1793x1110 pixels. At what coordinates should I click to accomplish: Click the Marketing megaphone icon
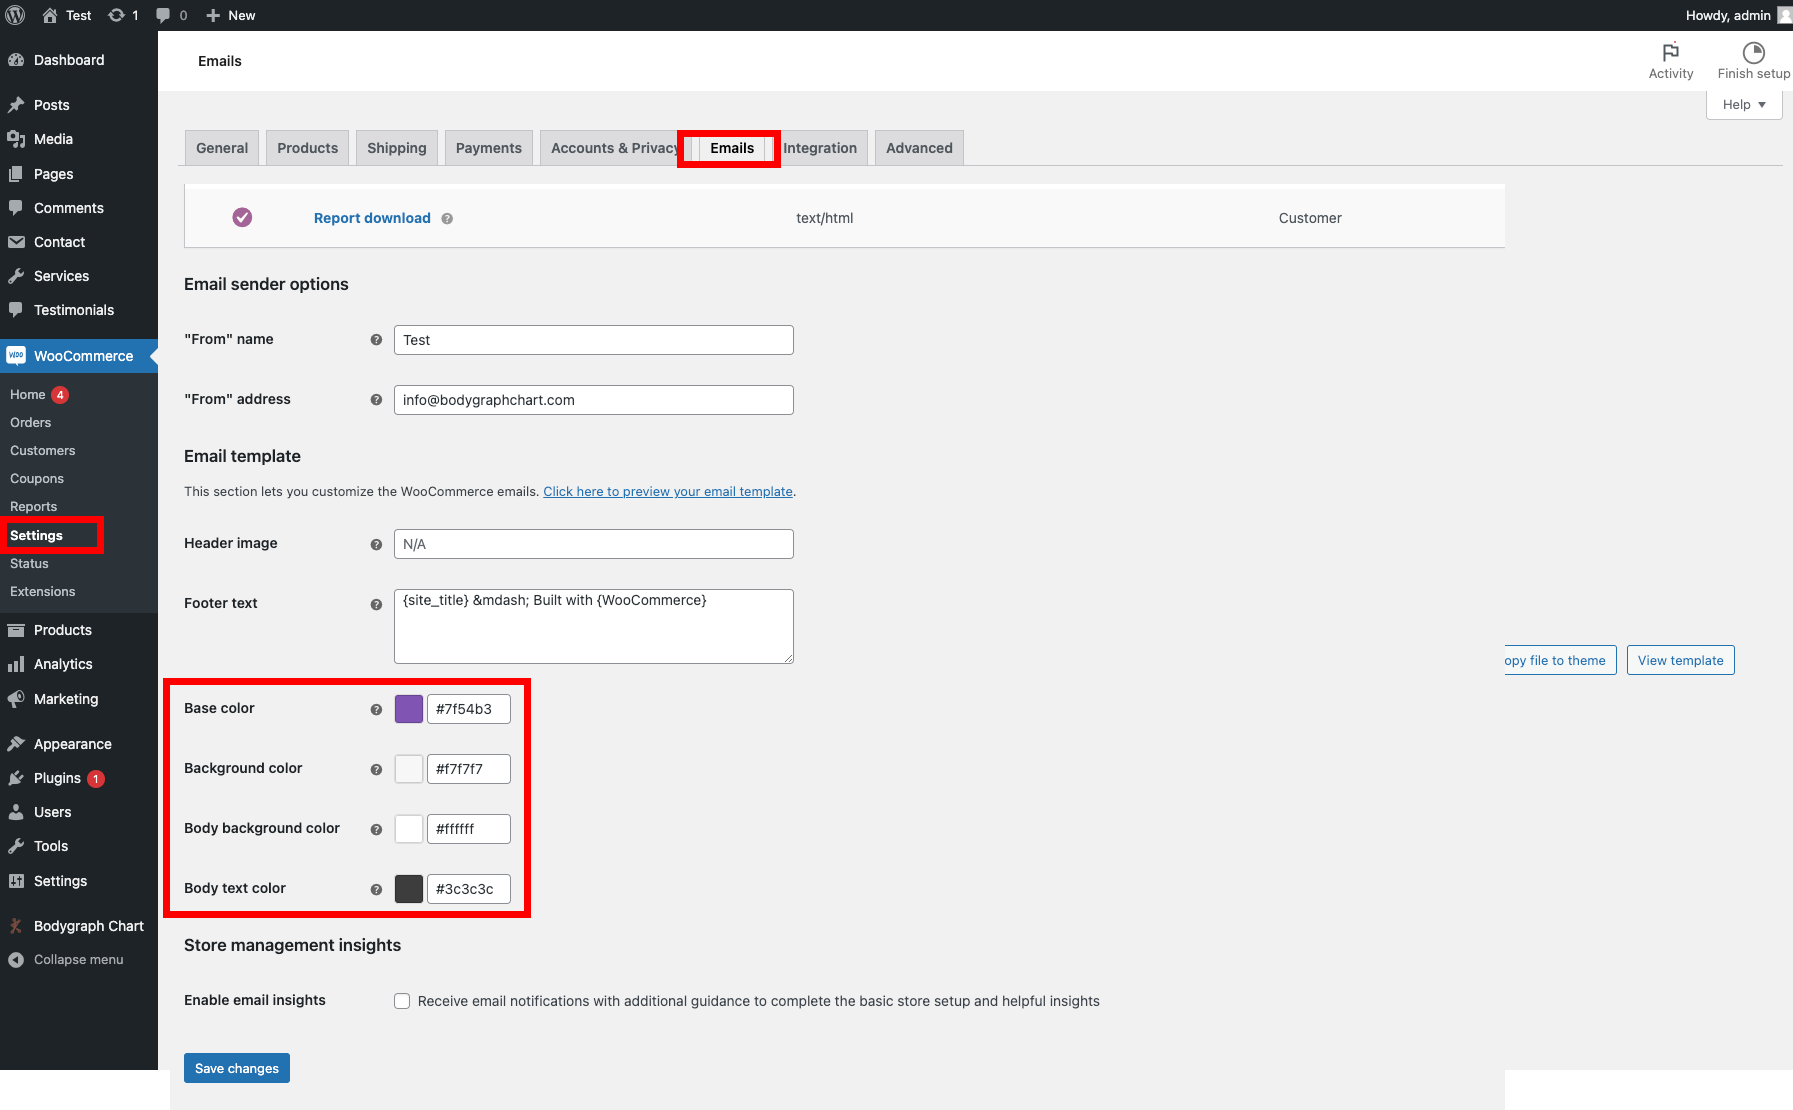tap(16, 699)
